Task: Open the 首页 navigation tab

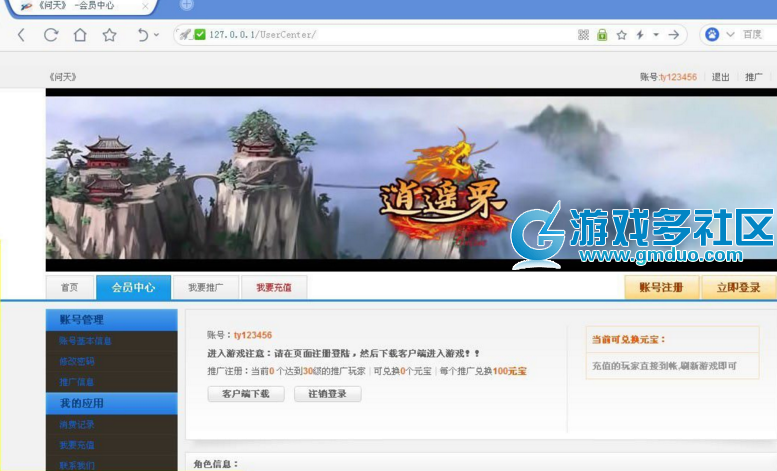Action: 70,288
